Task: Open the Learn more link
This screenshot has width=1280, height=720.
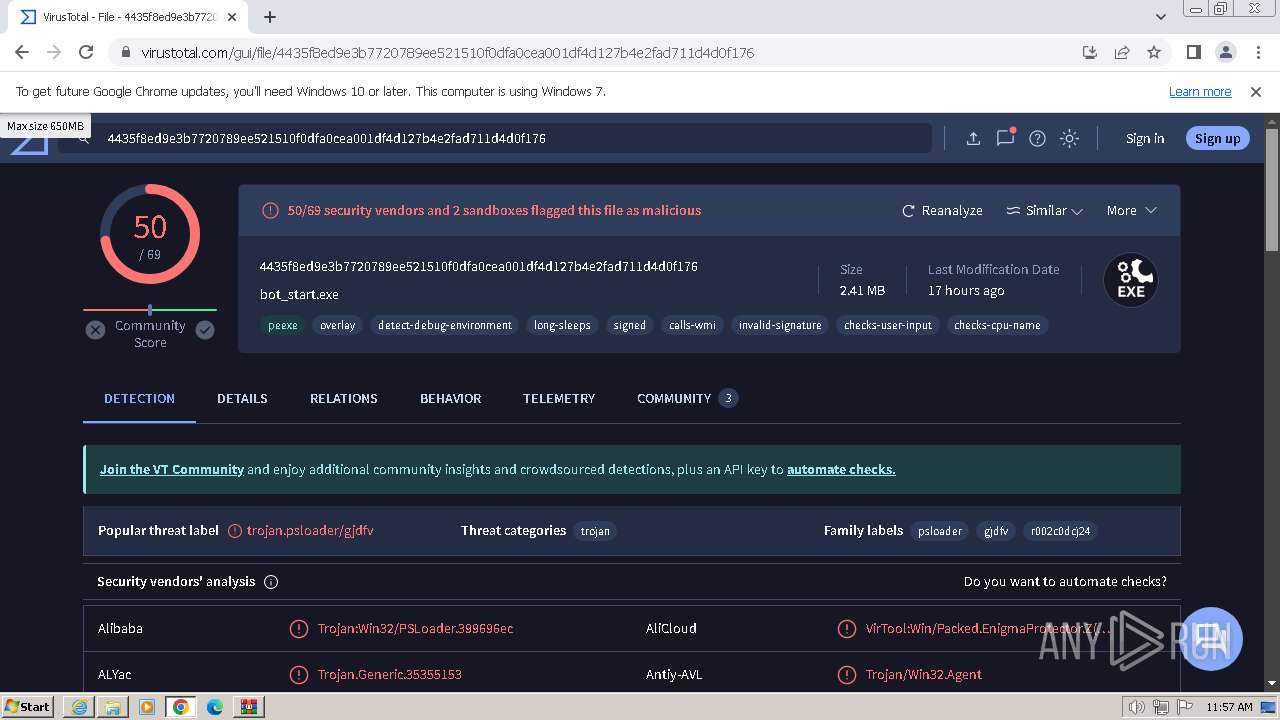Action: (1200, 92)
